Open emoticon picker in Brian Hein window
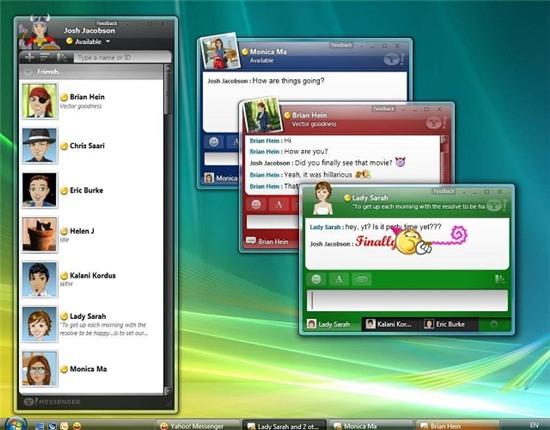This screenshot has width=550, height=430. 256,204
